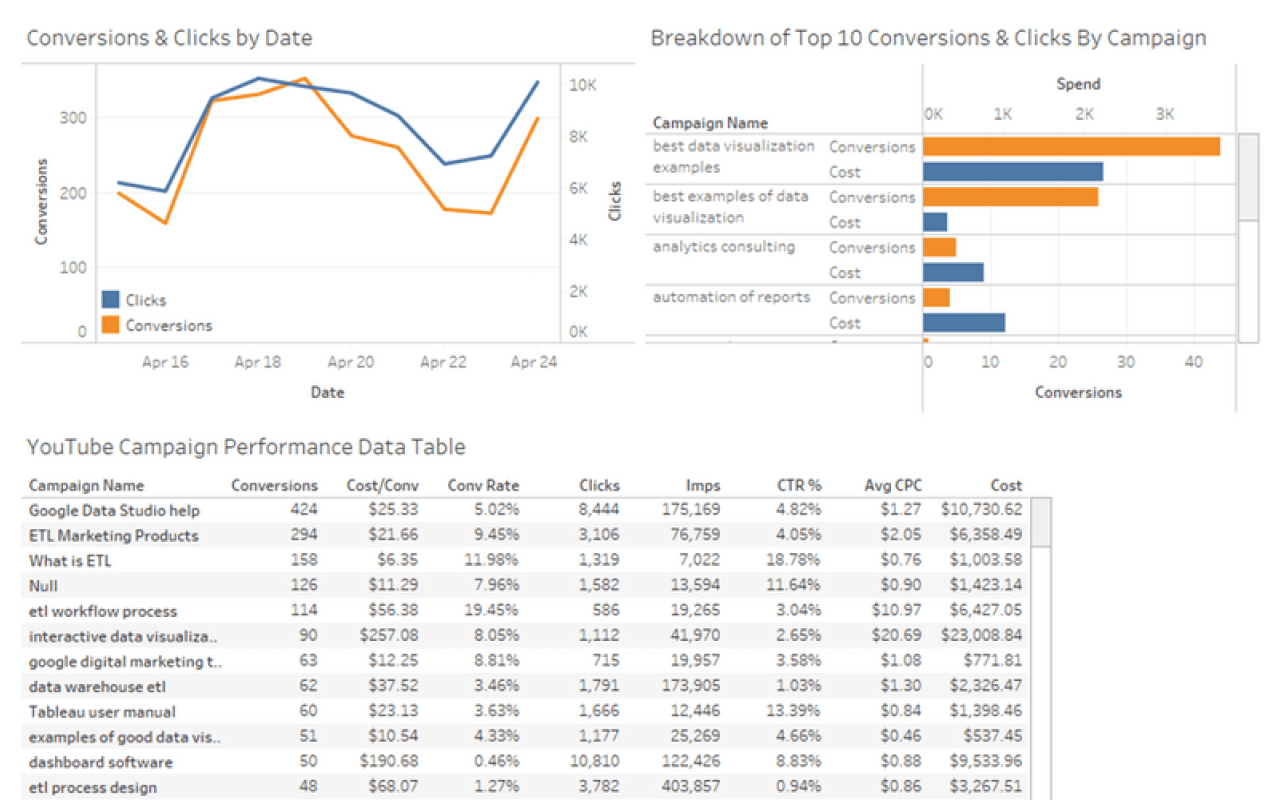Select the Null campaign row in table
Screen dimensions: 1280x800
[x=43, y=586]
